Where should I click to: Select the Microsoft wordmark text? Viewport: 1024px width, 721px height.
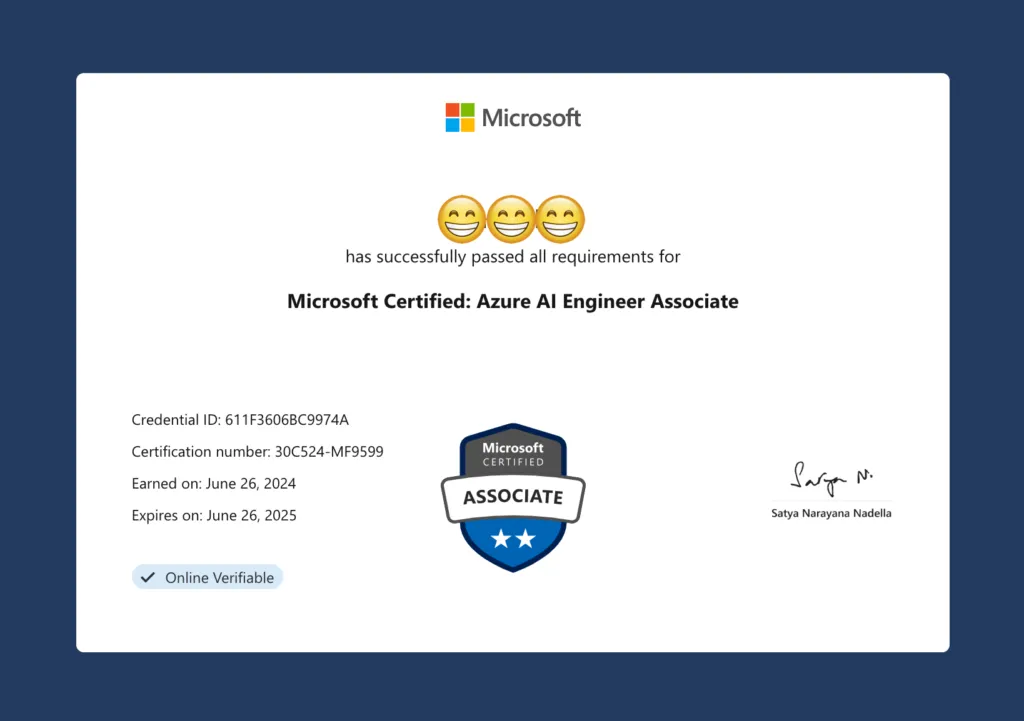click(531, 117)
